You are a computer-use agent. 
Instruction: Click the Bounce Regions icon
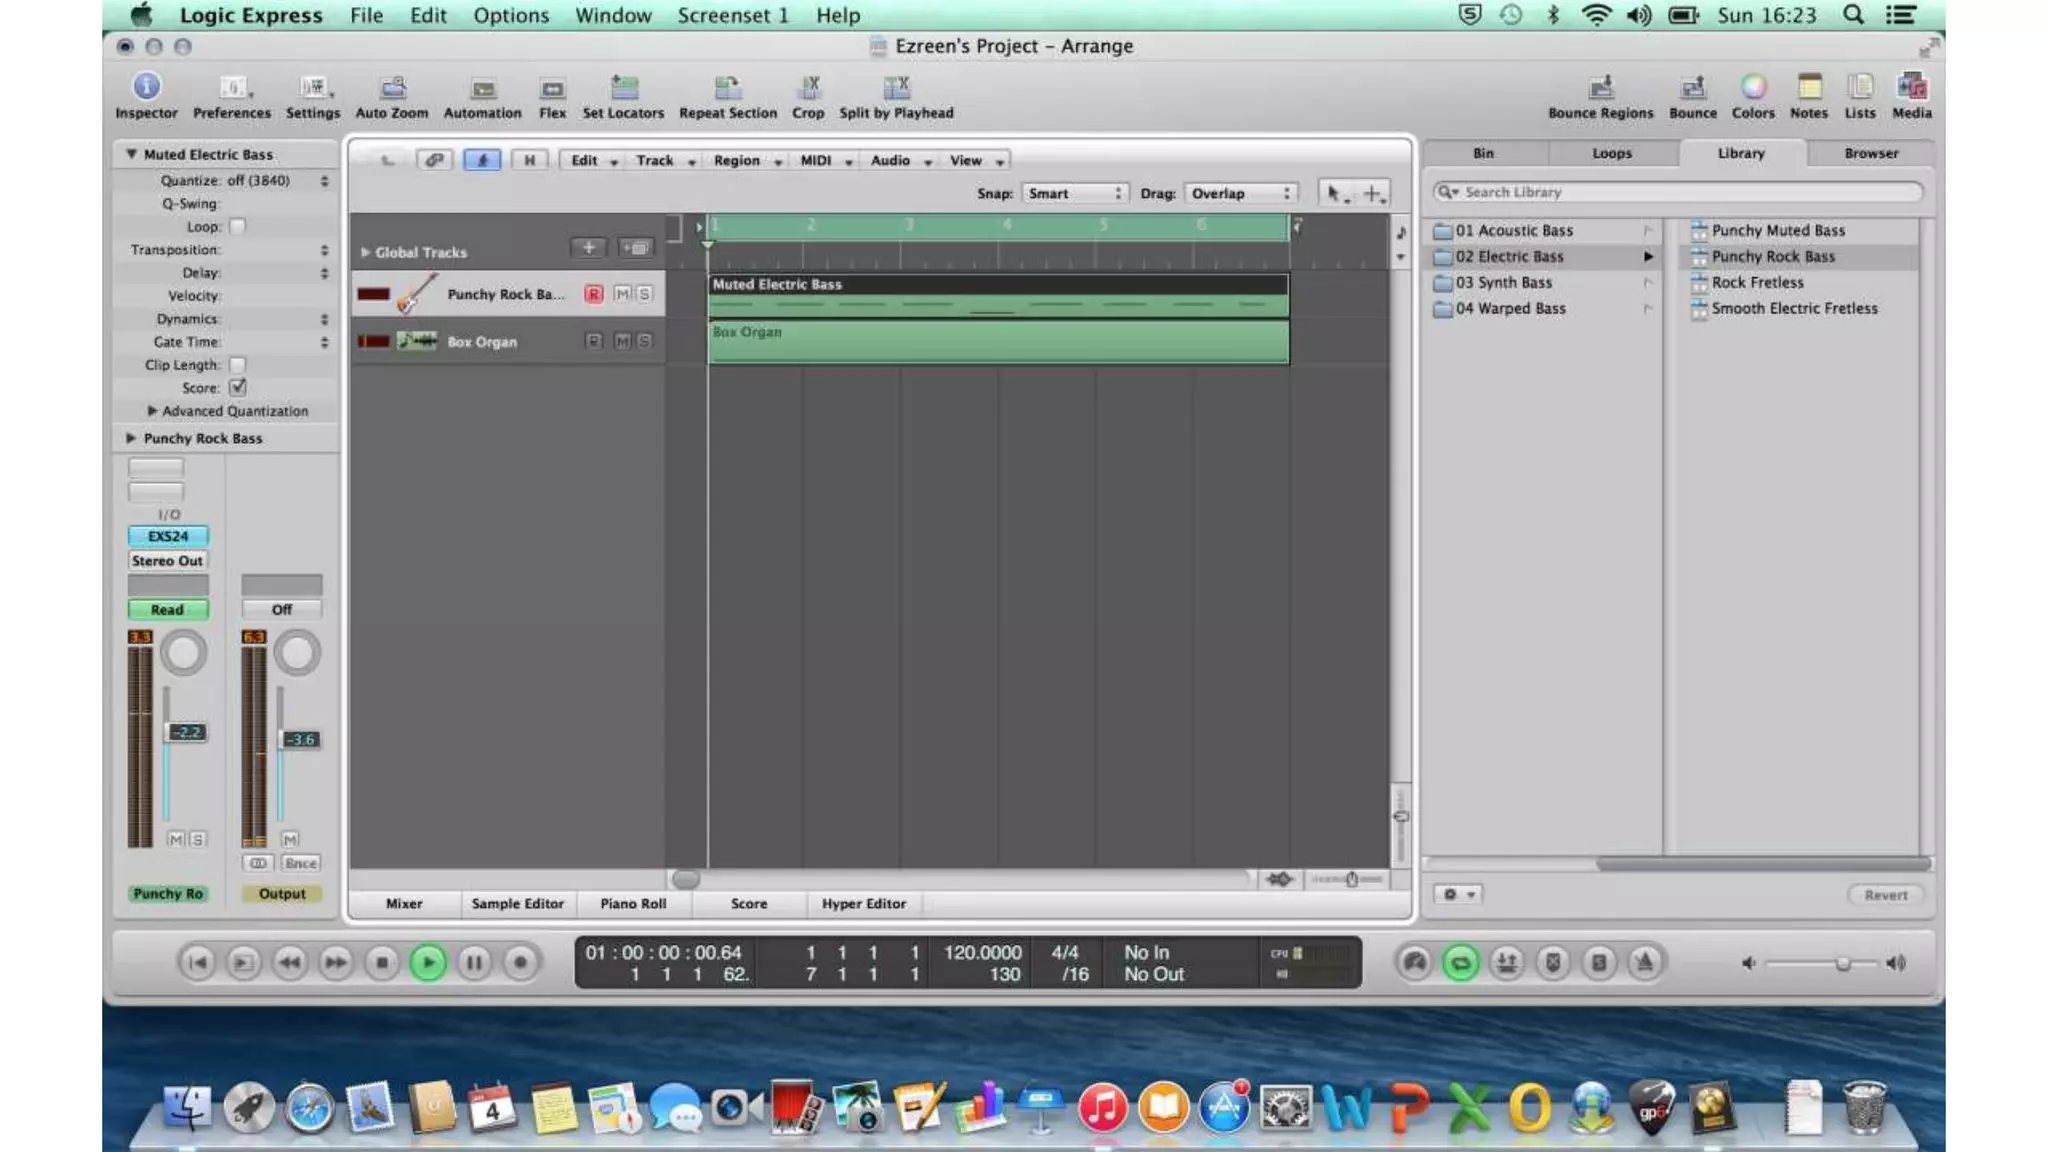click(x=1600, y=88)
